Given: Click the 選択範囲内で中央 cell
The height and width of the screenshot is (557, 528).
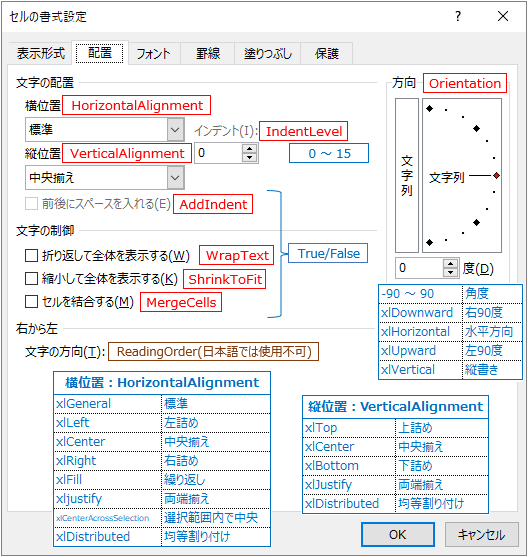Looking at the screenshot, I should 216,518.
